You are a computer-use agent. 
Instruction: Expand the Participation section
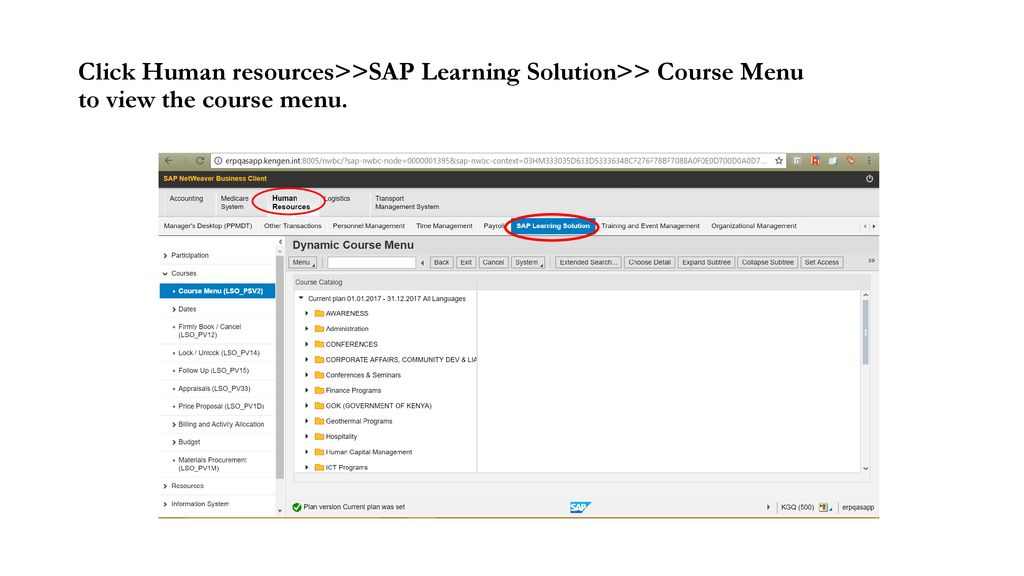pyautogui.click(x=165, y=256)
